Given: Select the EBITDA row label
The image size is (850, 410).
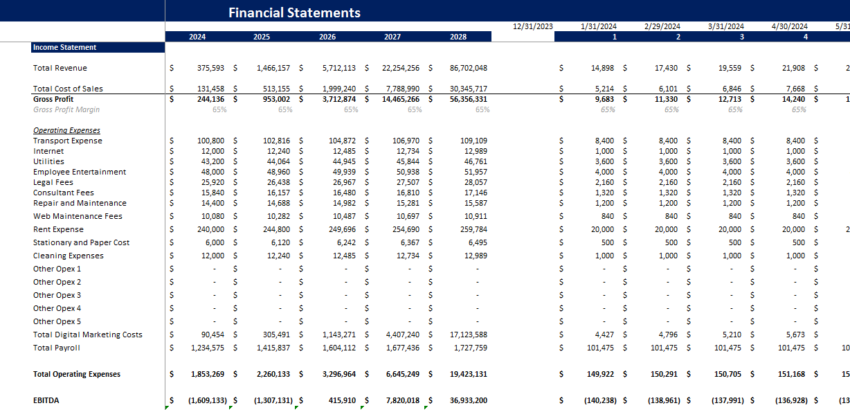Looking at the screenshot, I should (46, 401).
